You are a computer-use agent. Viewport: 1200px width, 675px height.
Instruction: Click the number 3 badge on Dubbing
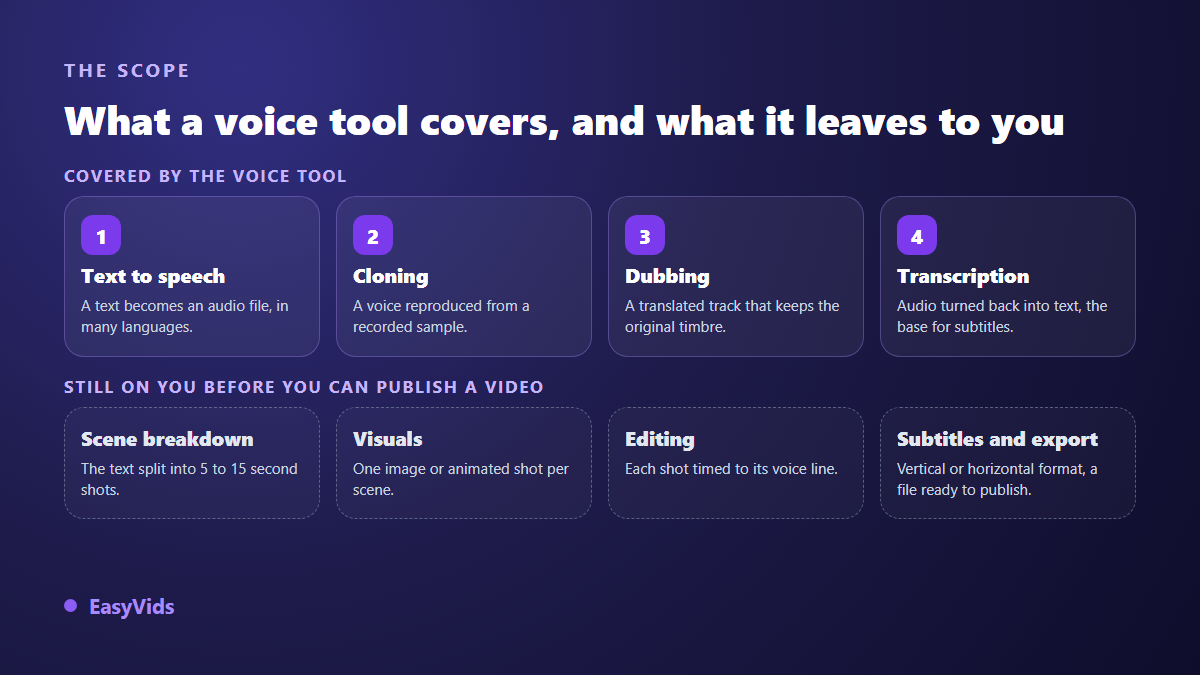click(645, 235)
